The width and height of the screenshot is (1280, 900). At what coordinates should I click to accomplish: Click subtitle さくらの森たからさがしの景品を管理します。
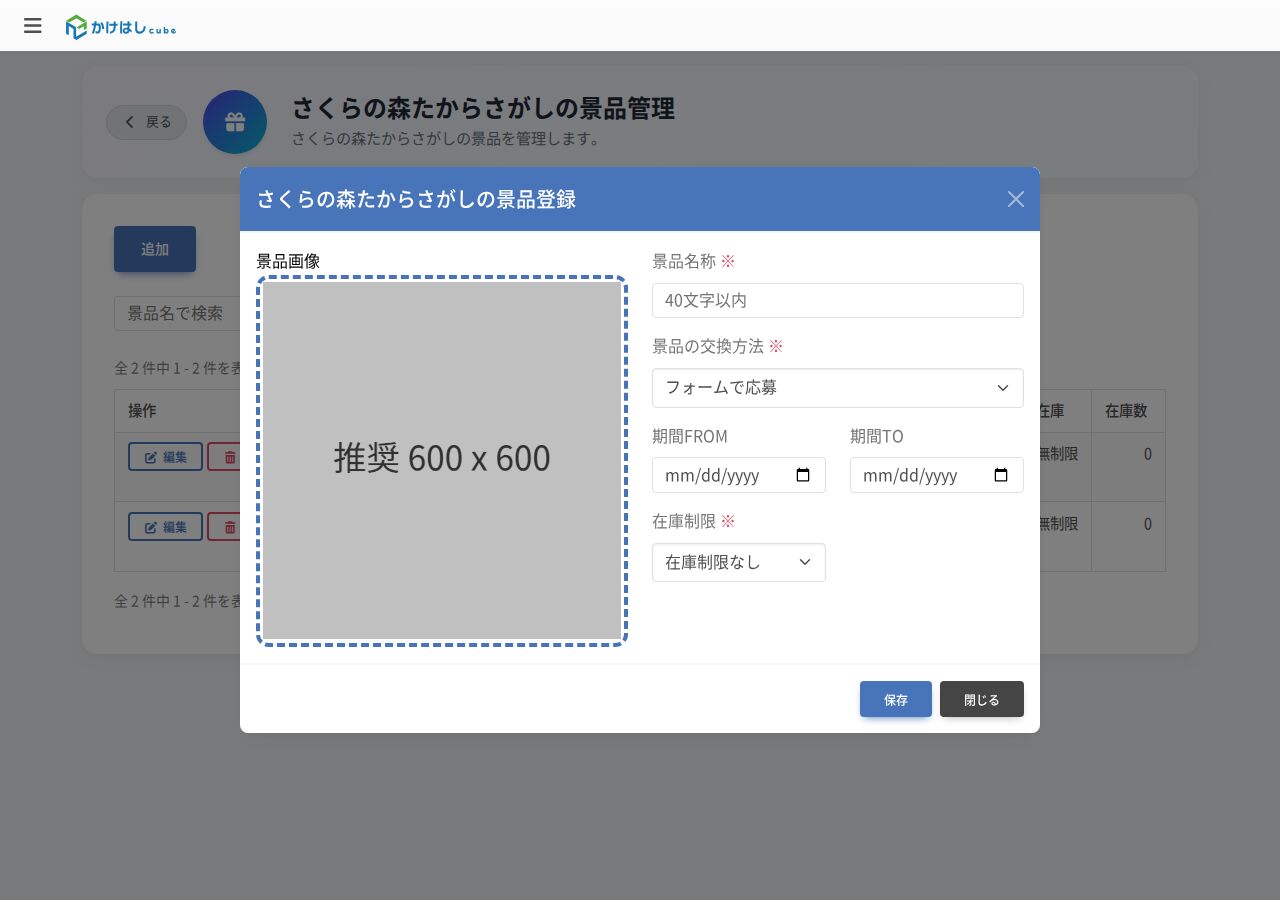tap(446, 138)
